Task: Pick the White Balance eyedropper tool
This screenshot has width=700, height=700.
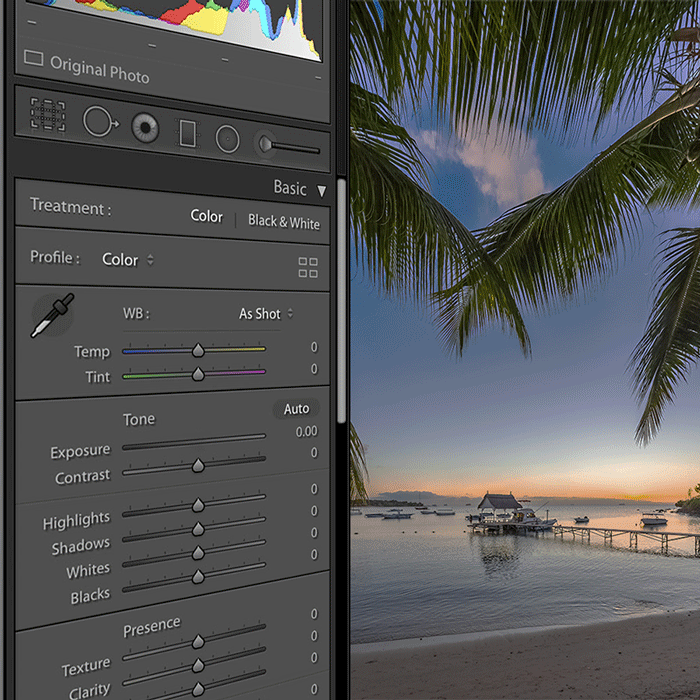Action: (x=52, y=315)
